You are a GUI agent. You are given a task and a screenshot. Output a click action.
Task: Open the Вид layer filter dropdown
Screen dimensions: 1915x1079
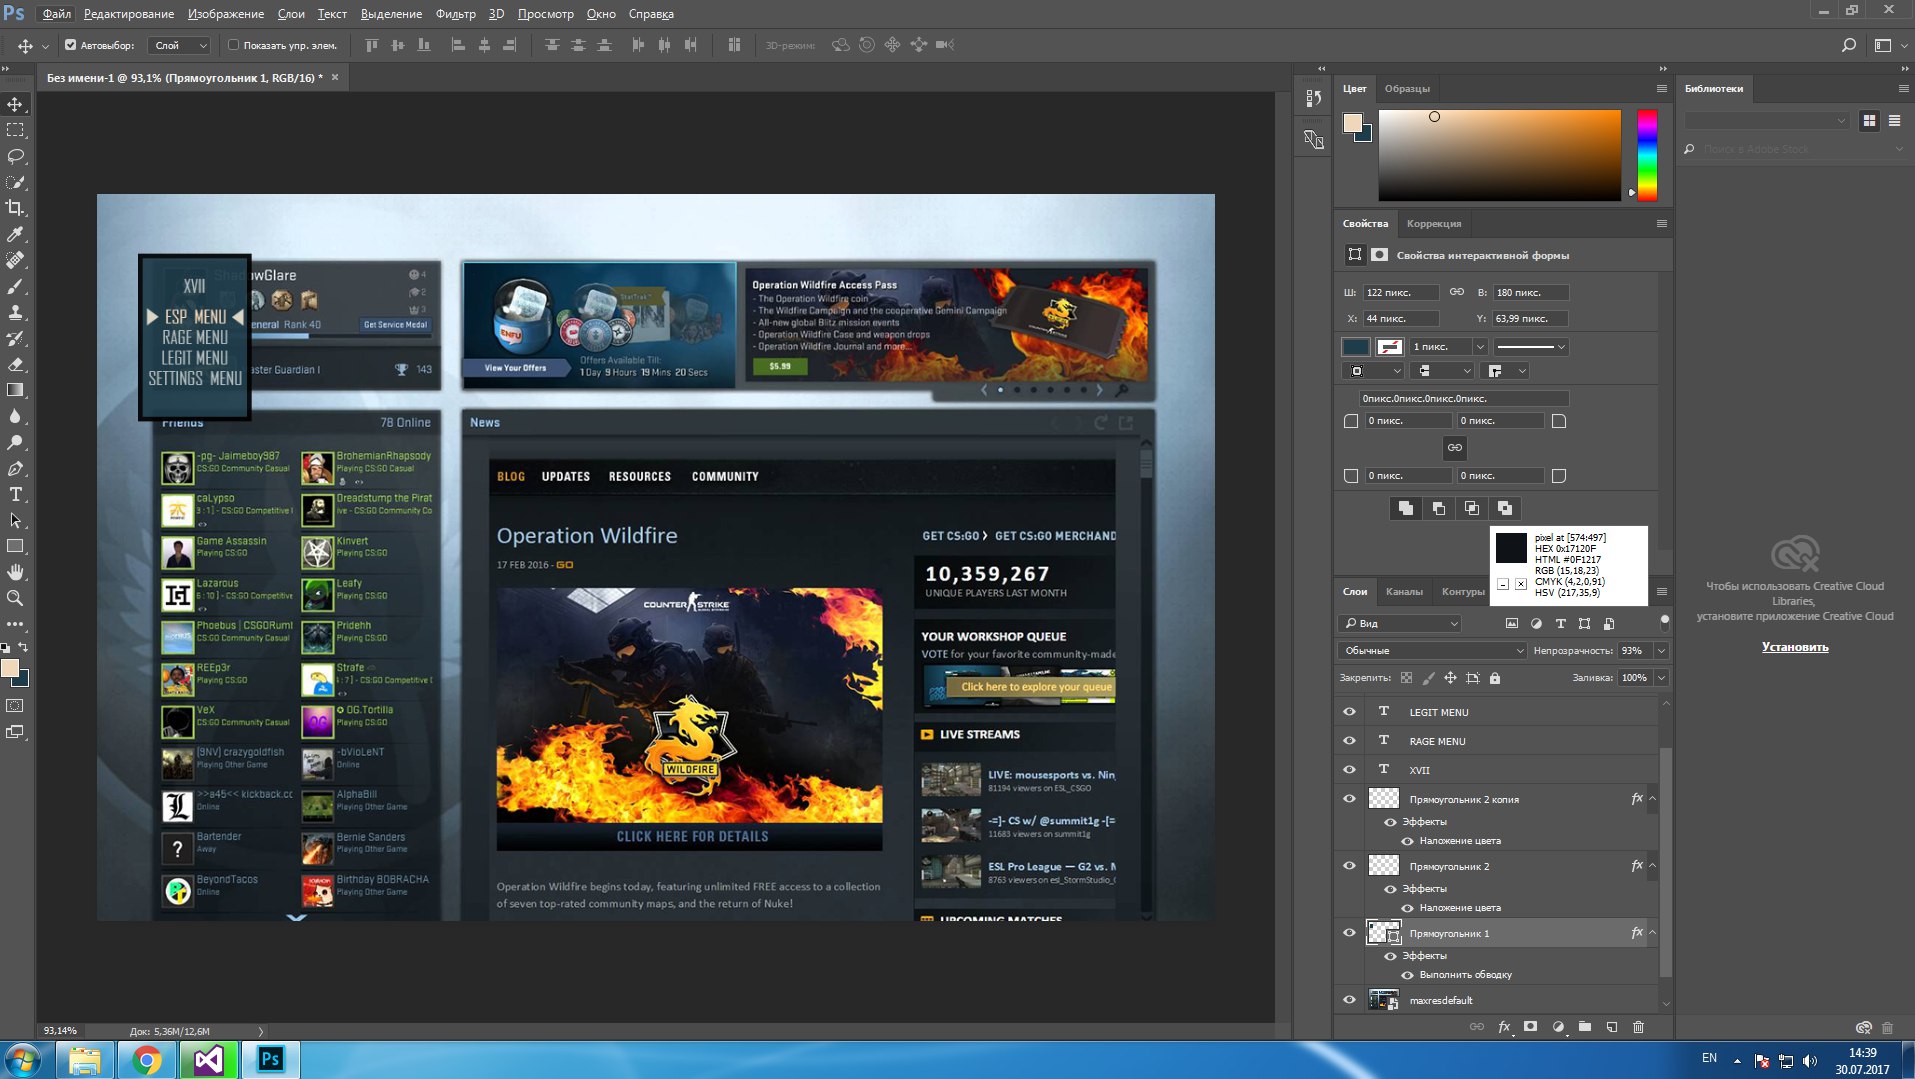point(1400,623)
